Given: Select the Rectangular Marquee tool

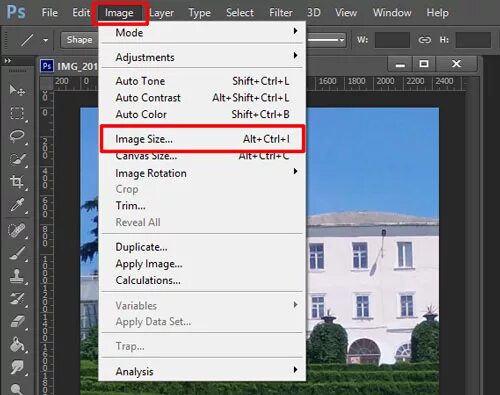Looking at the screenshot, I should click(x=17, y=113).
